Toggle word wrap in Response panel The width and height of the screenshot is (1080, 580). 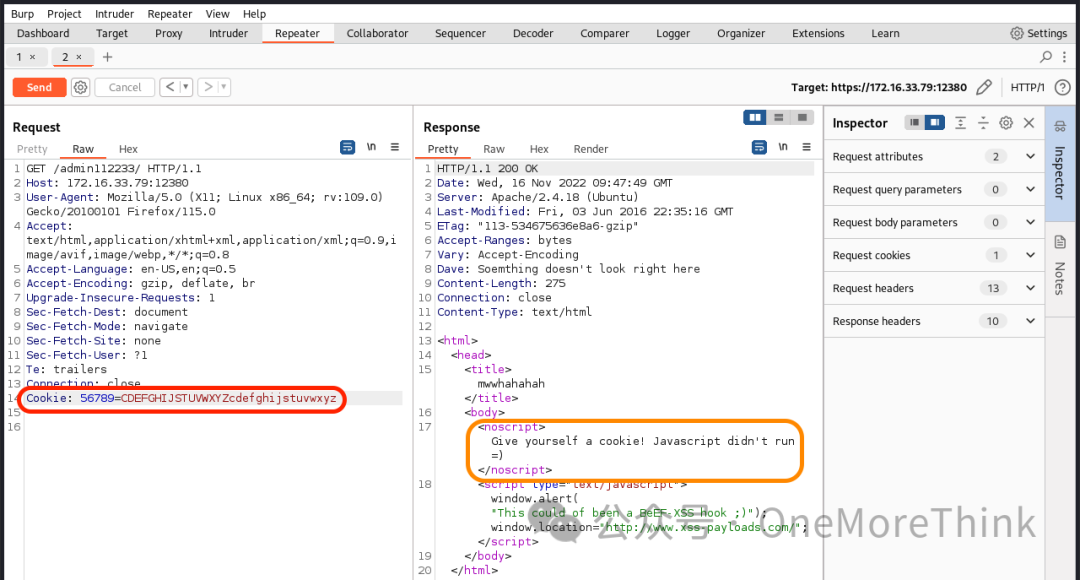click(759, 147)
